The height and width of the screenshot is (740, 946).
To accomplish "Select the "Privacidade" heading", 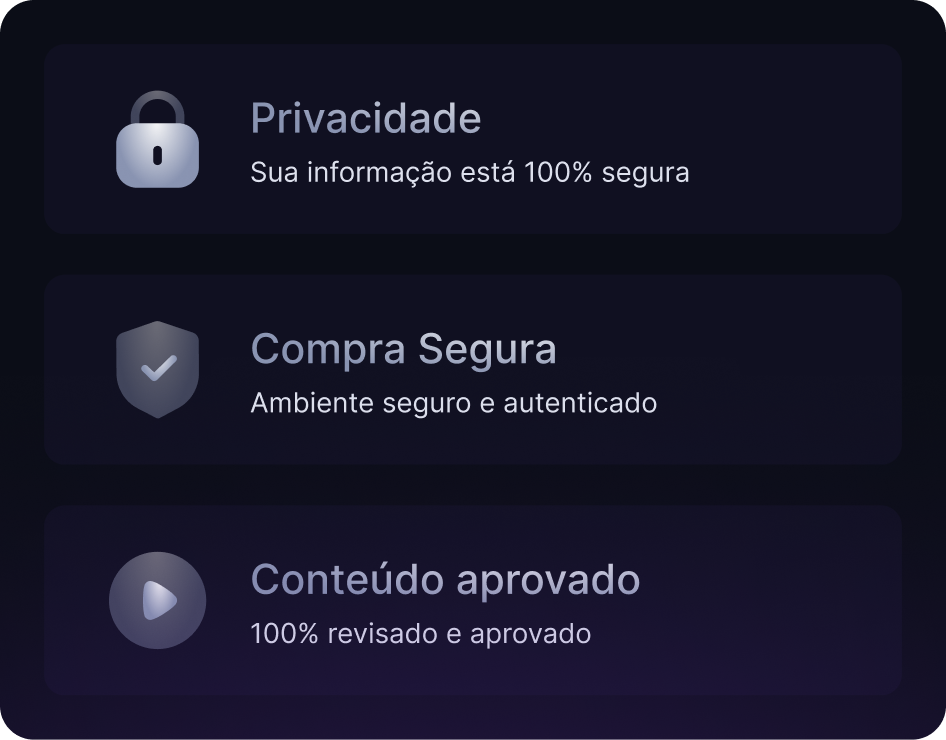I will coord(365,118).
